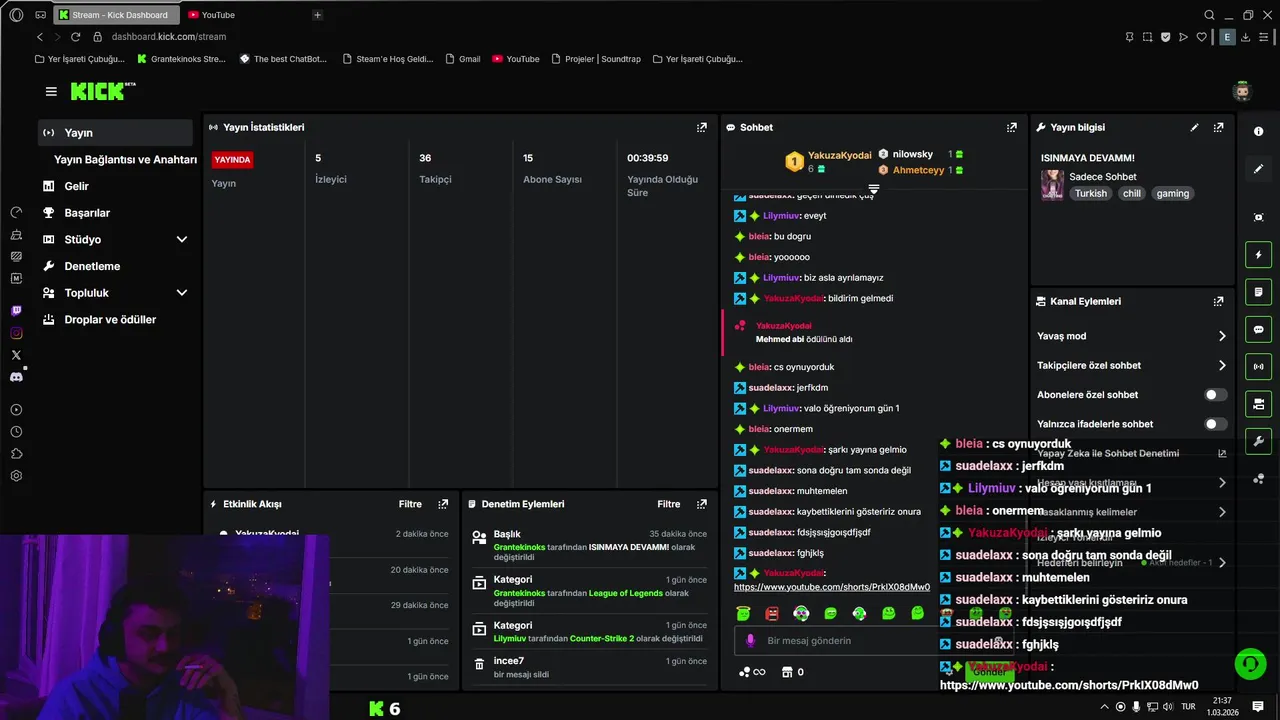Pop out the Etkinlik Akışı panel
Image resolution: width=1280 pixels, height=720 pixels.
pyautogui.click(x=442, y=504)
